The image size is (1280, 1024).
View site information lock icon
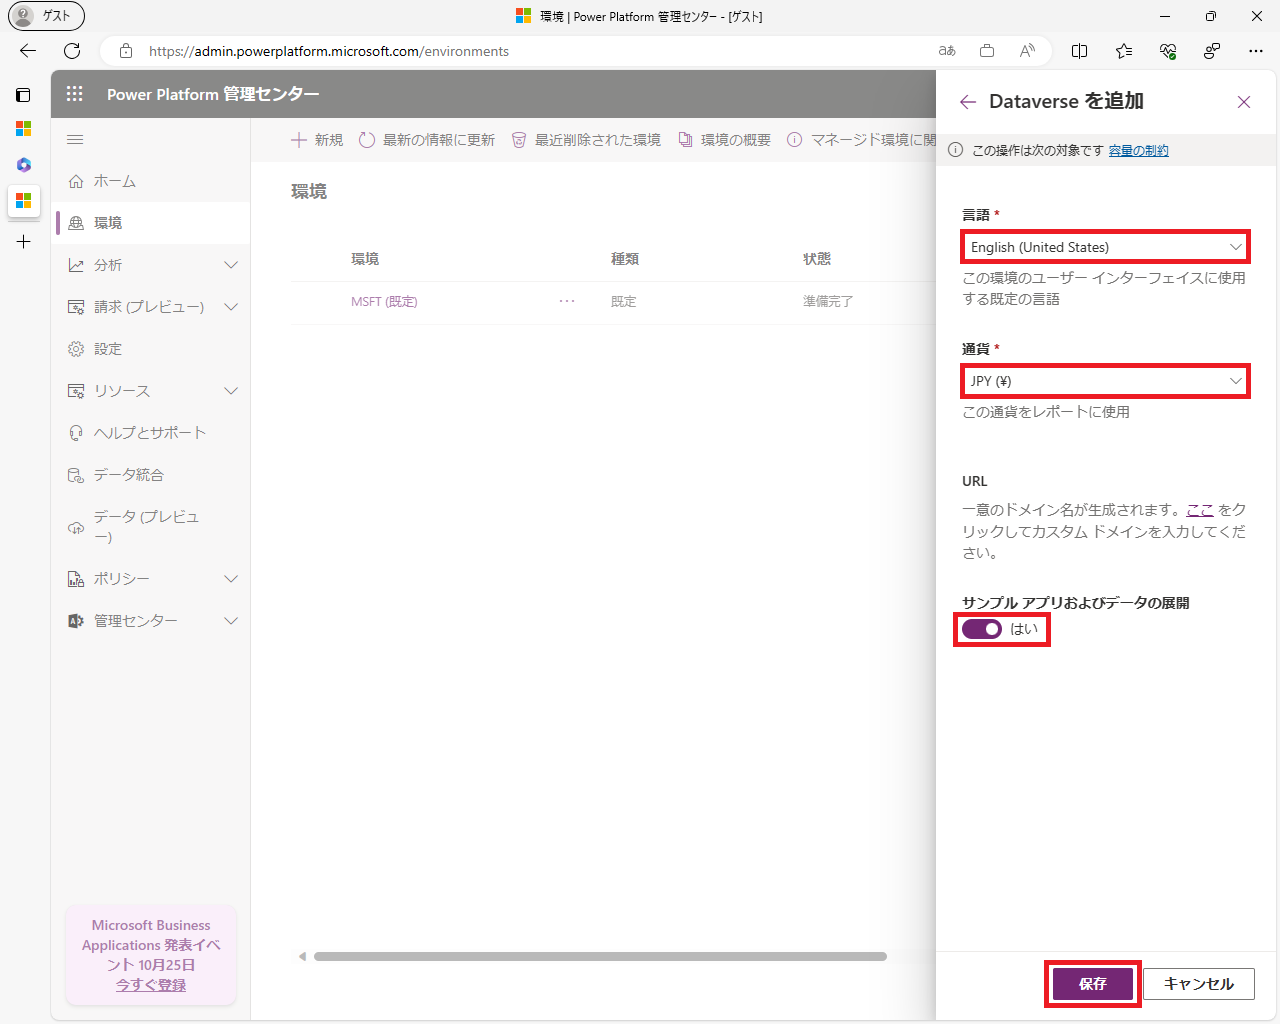126,51
